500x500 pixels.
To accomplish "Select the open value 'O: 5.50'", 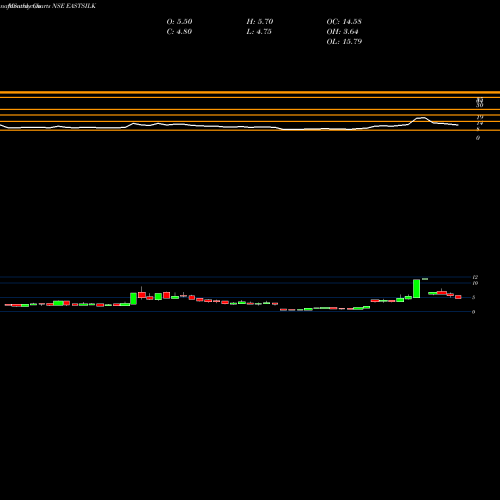I will pyautogui.click(x=179, y=22).
